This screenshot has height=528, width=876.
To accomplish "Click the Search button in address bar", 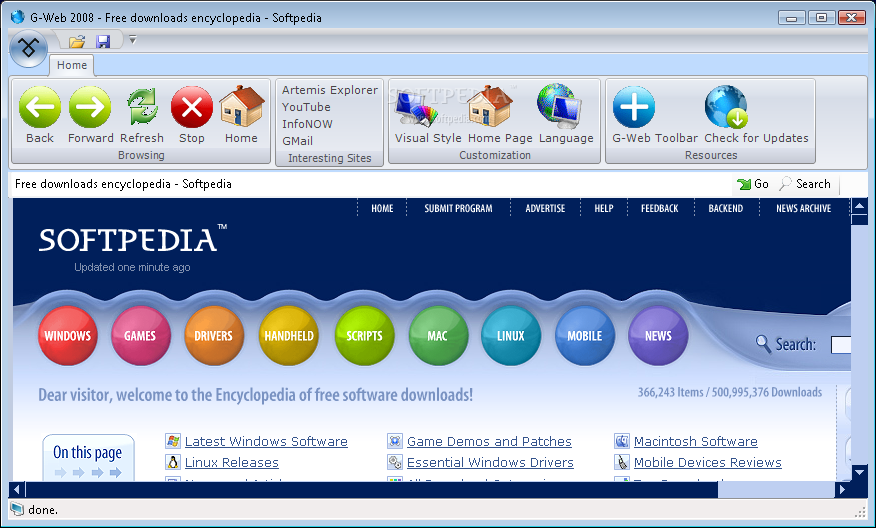I will 805,184.
